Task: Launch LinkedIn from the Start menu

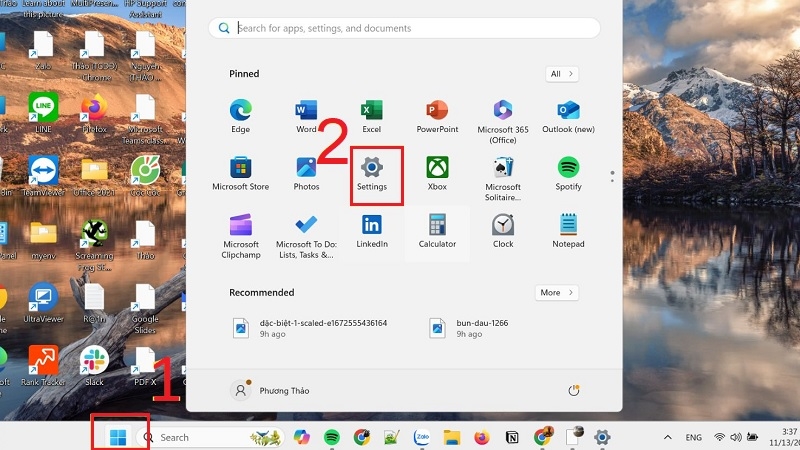Action: click(372, 231)
